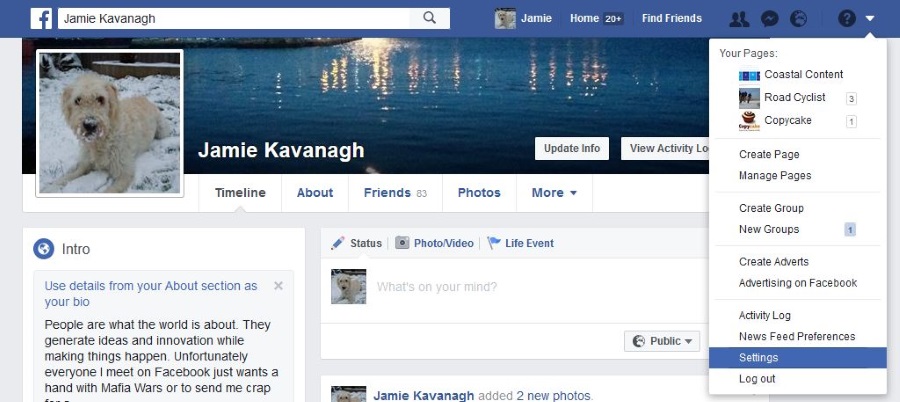Click the dog profile picture

pyautogui.click(x=110, y=123)
